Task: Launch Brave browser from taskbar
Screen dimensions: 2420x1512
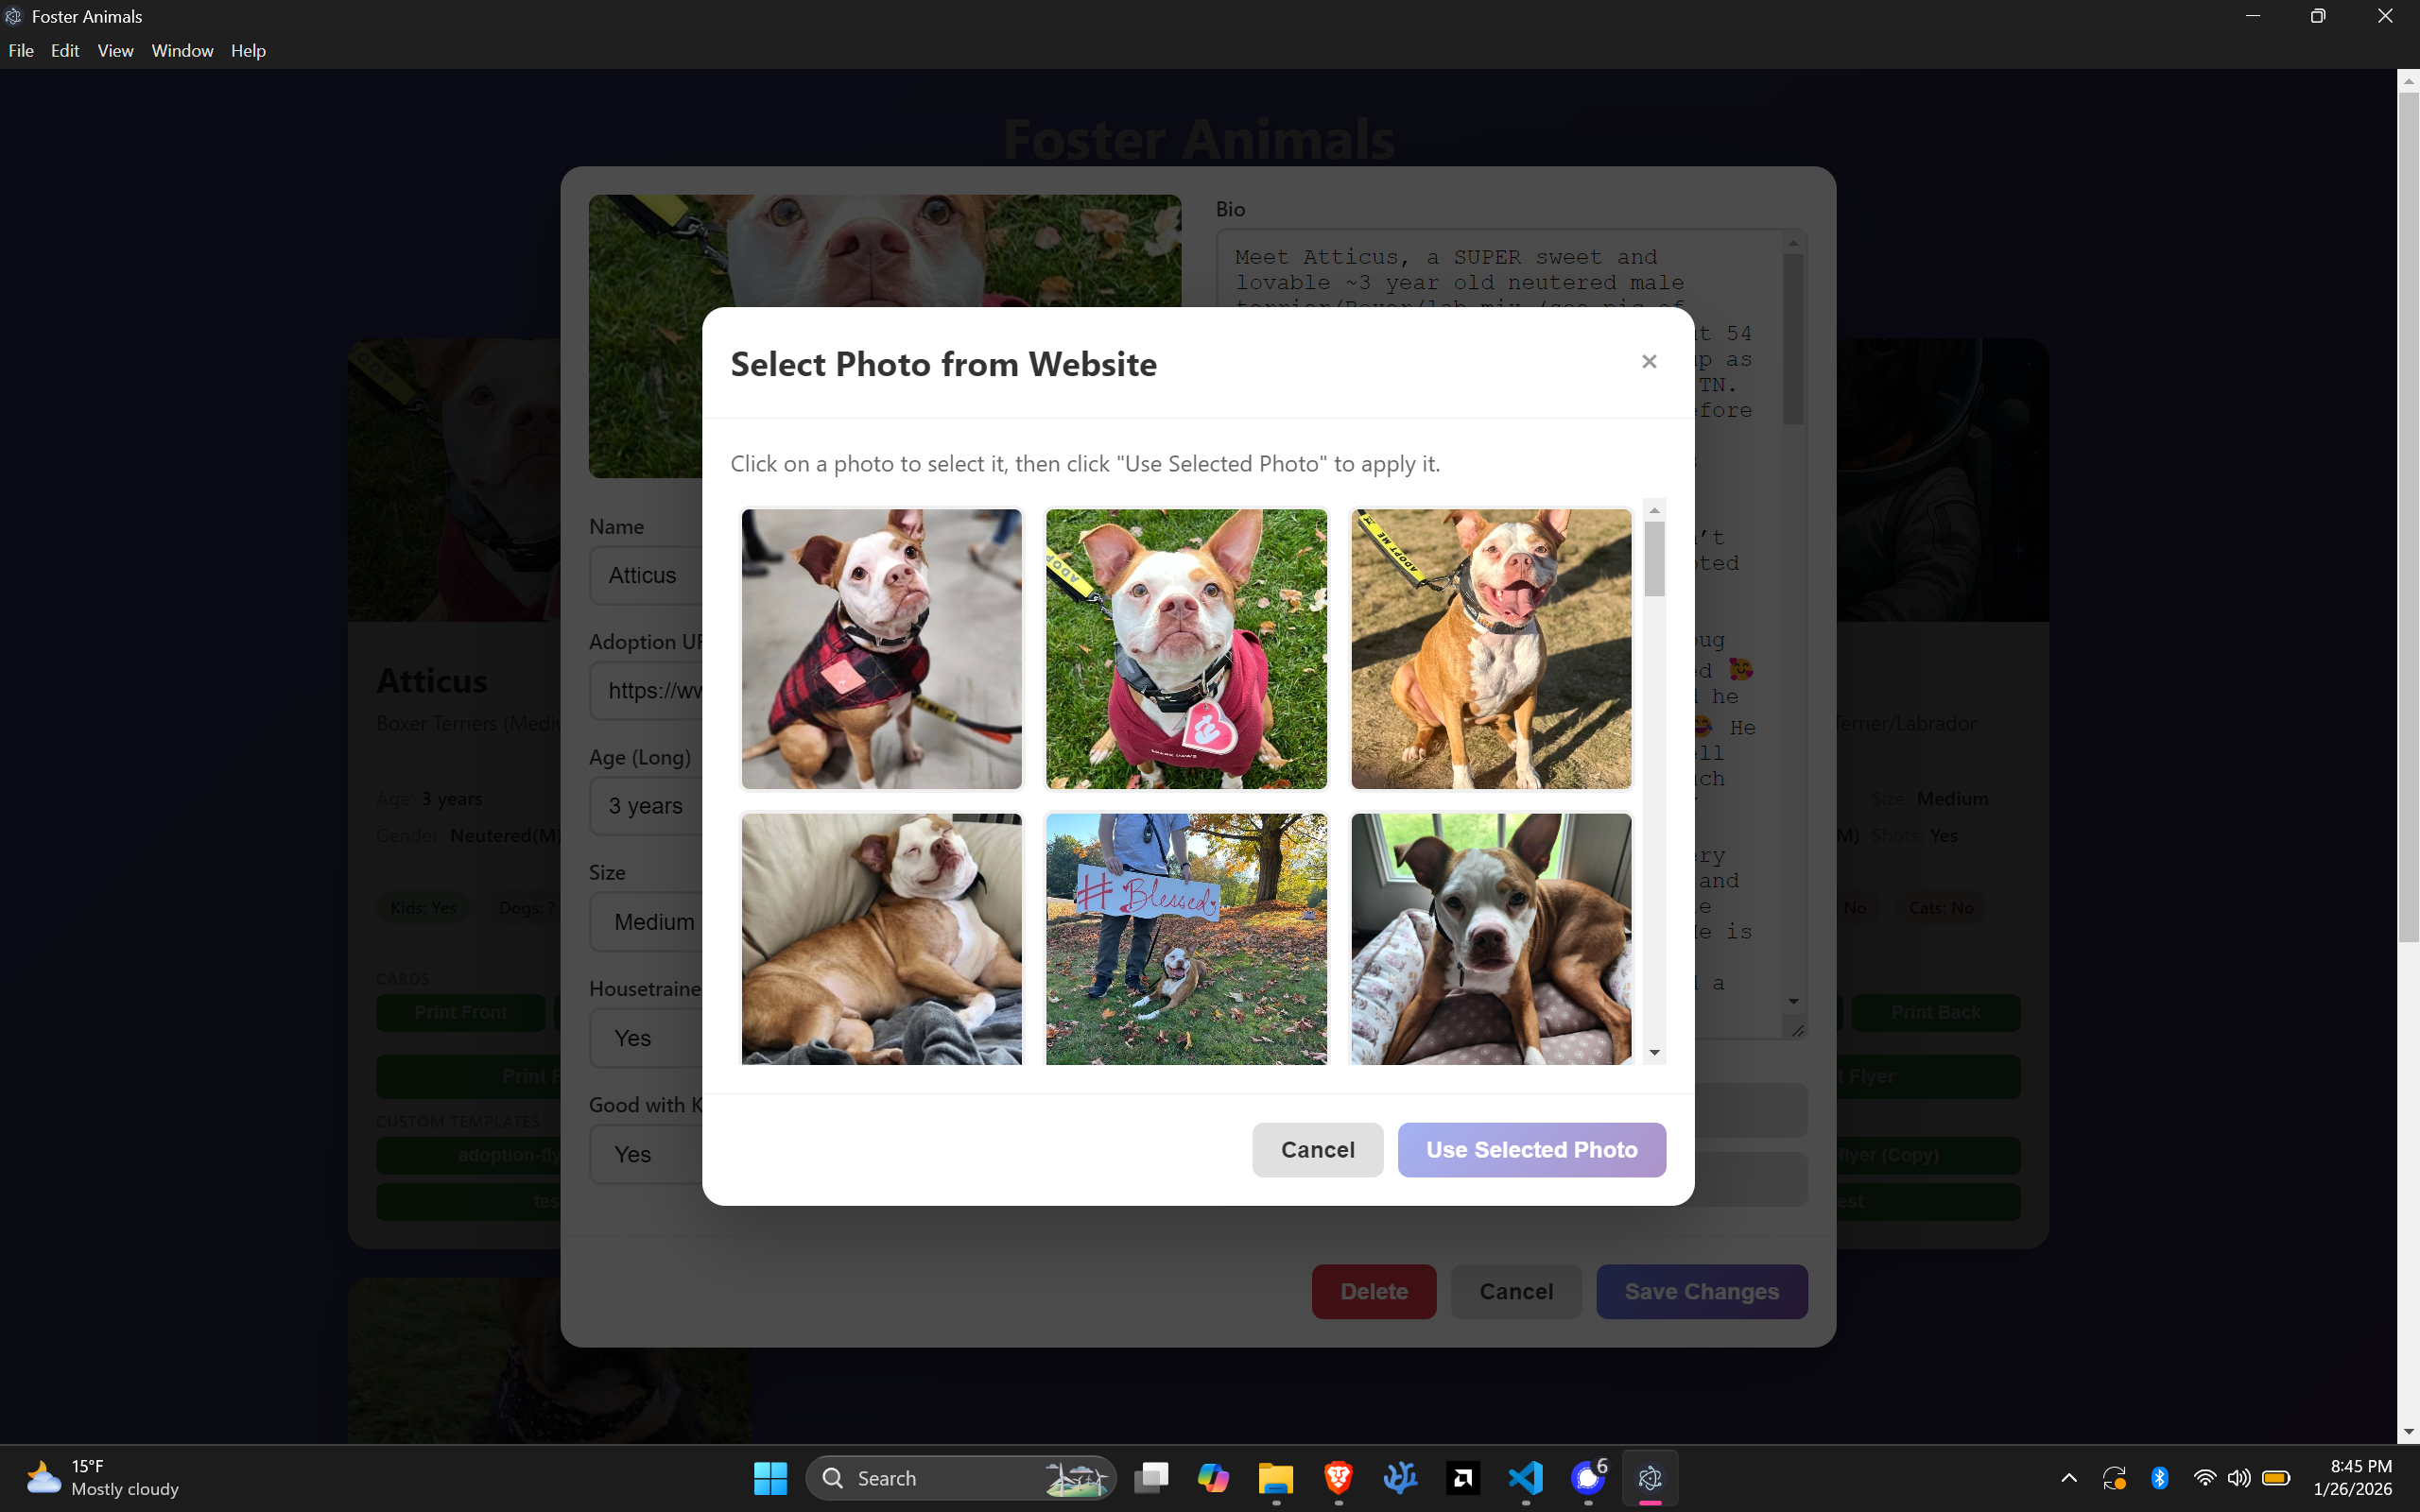Action: pos(1338,1478)
